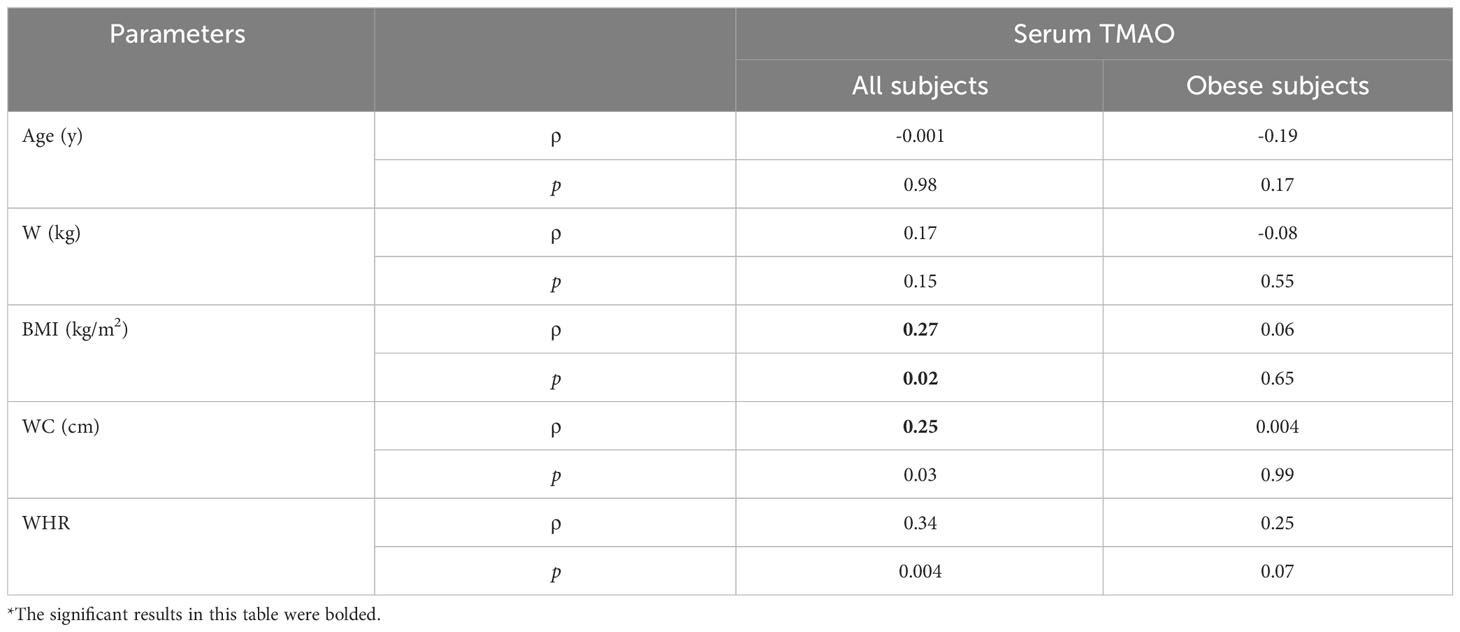Click the All subjects column header

point(920,86)
